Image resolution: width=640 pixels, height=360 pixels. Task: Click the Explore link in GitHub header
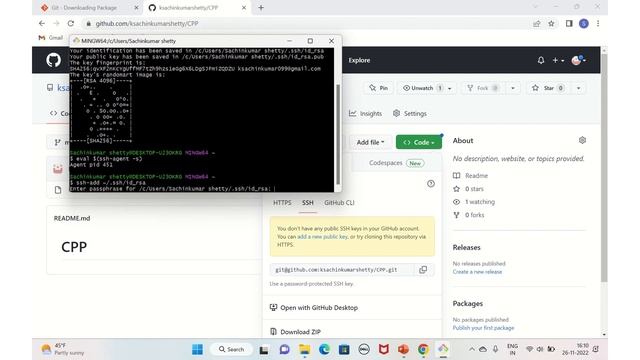coord(359,60)
